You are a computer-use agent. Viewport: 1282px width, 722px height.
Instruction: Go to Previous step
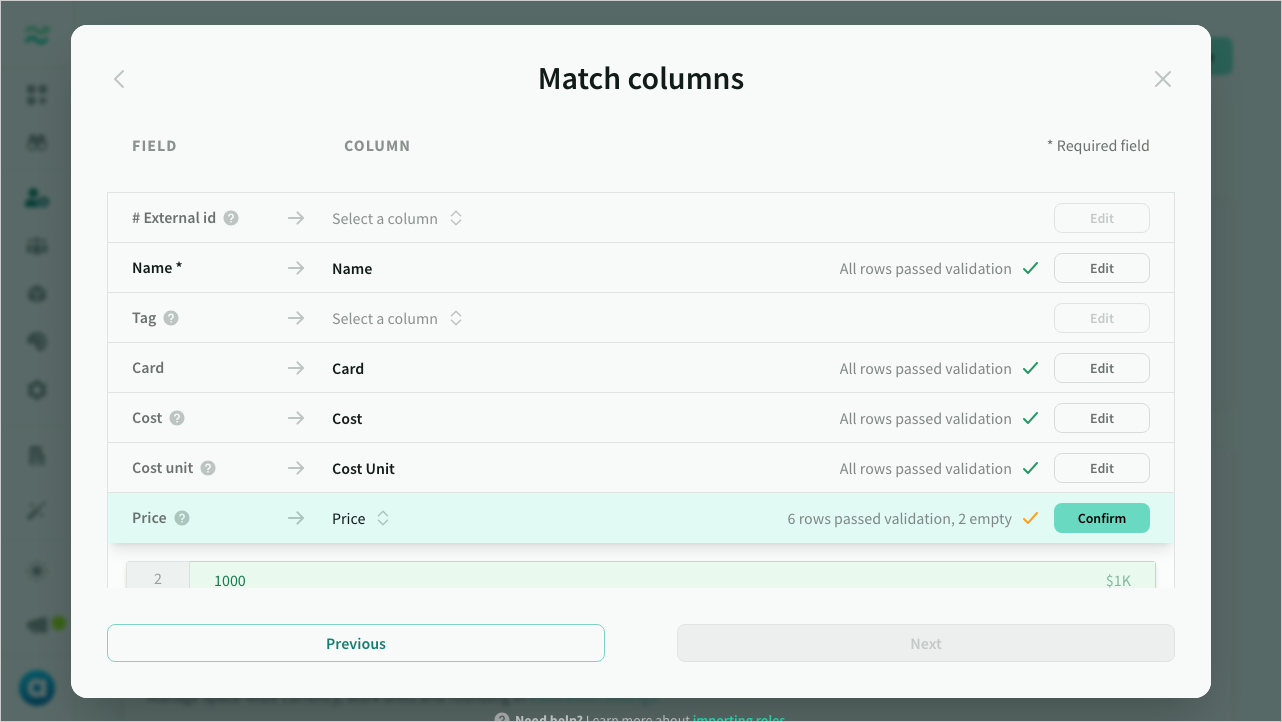point(356,643)
